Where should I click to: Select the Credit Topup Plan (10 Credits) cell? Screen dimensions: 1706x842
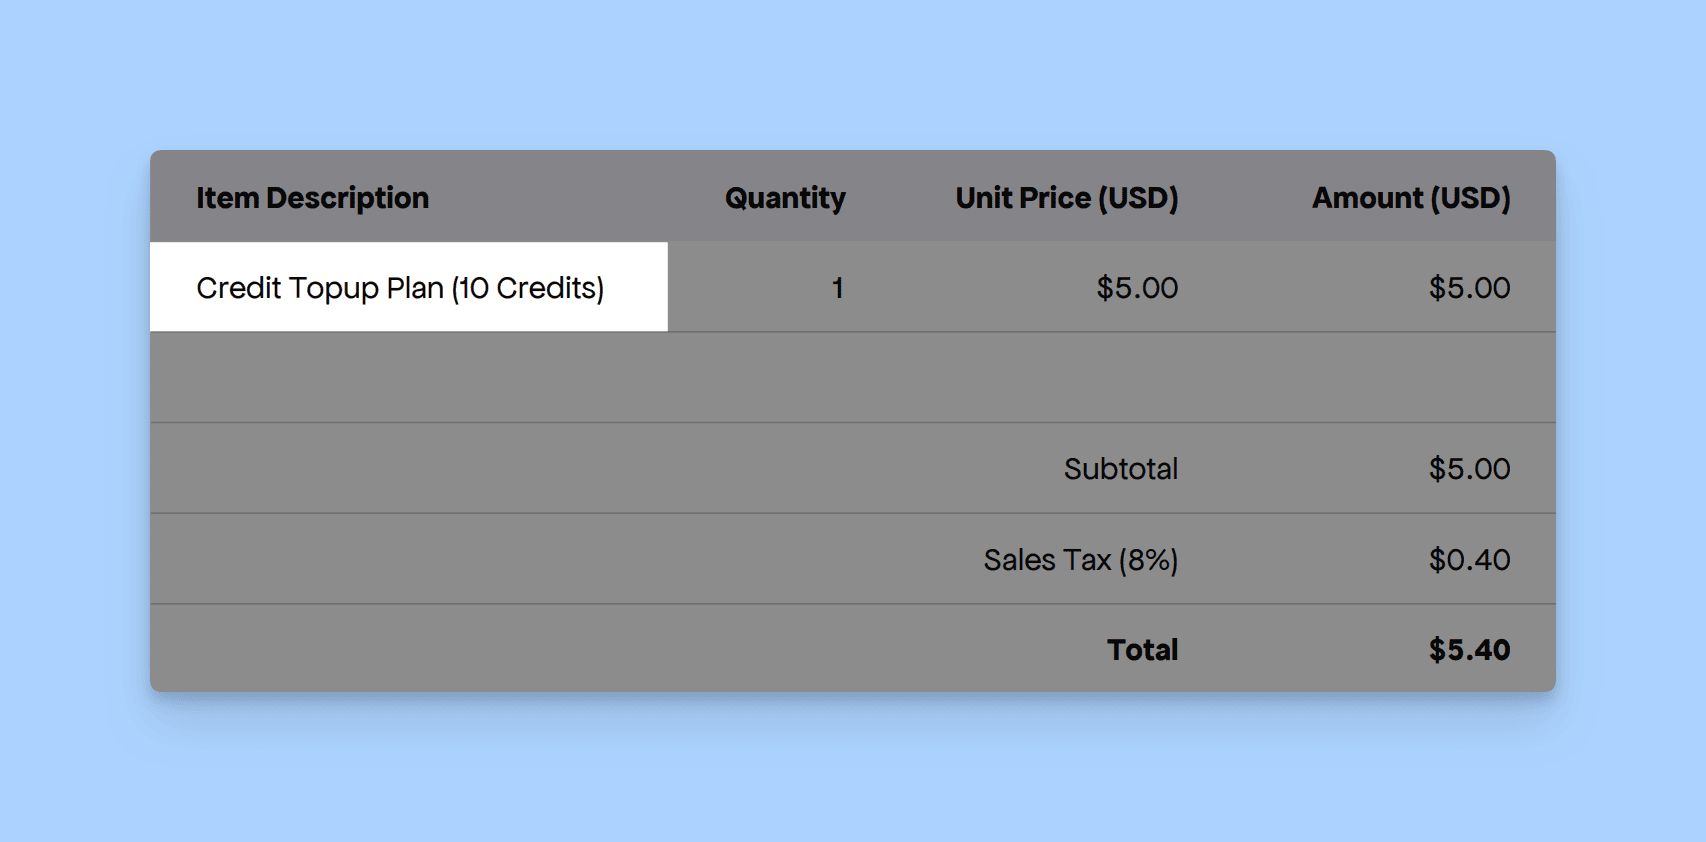(x=400, y=288)
